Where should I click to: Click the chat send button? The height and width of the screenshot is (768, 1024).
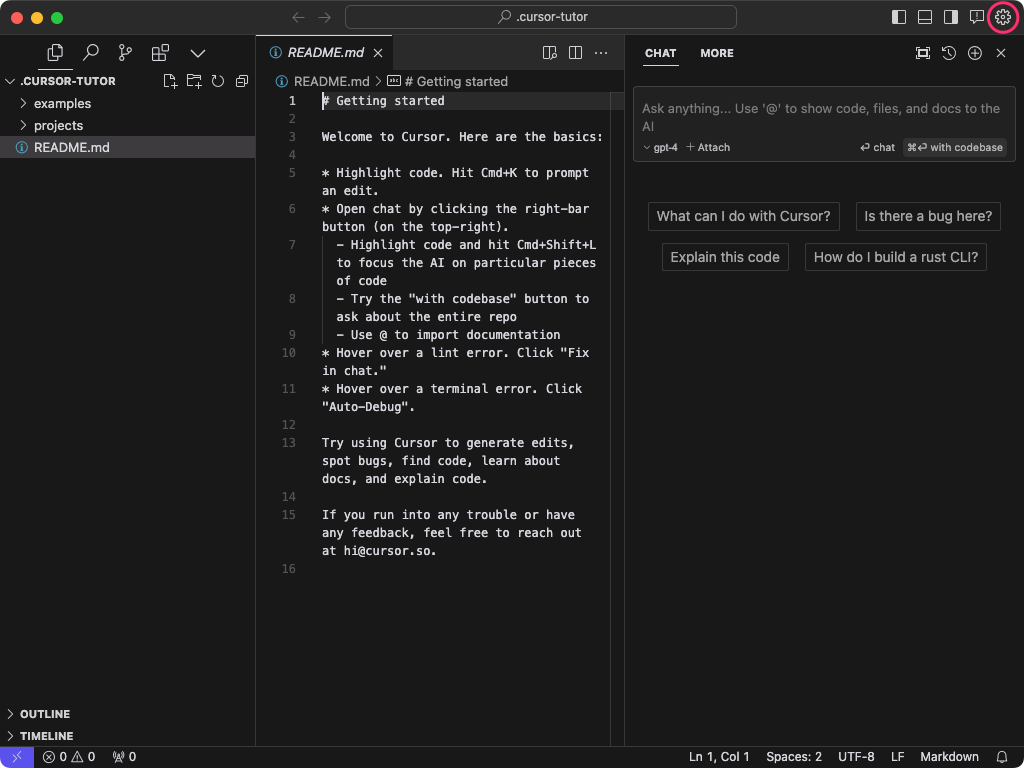pyautogui.click(x=877, y=148)
